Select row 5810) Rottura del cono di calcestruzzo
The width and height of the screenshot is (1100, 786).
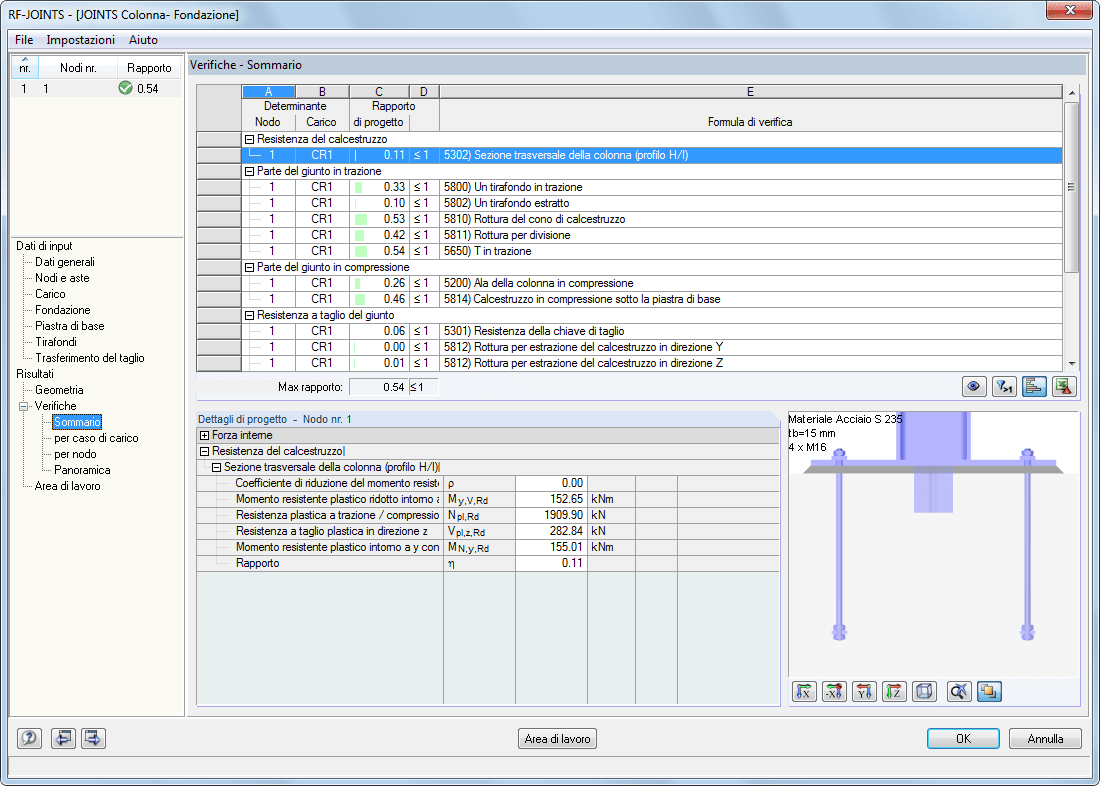click(652, 220)
